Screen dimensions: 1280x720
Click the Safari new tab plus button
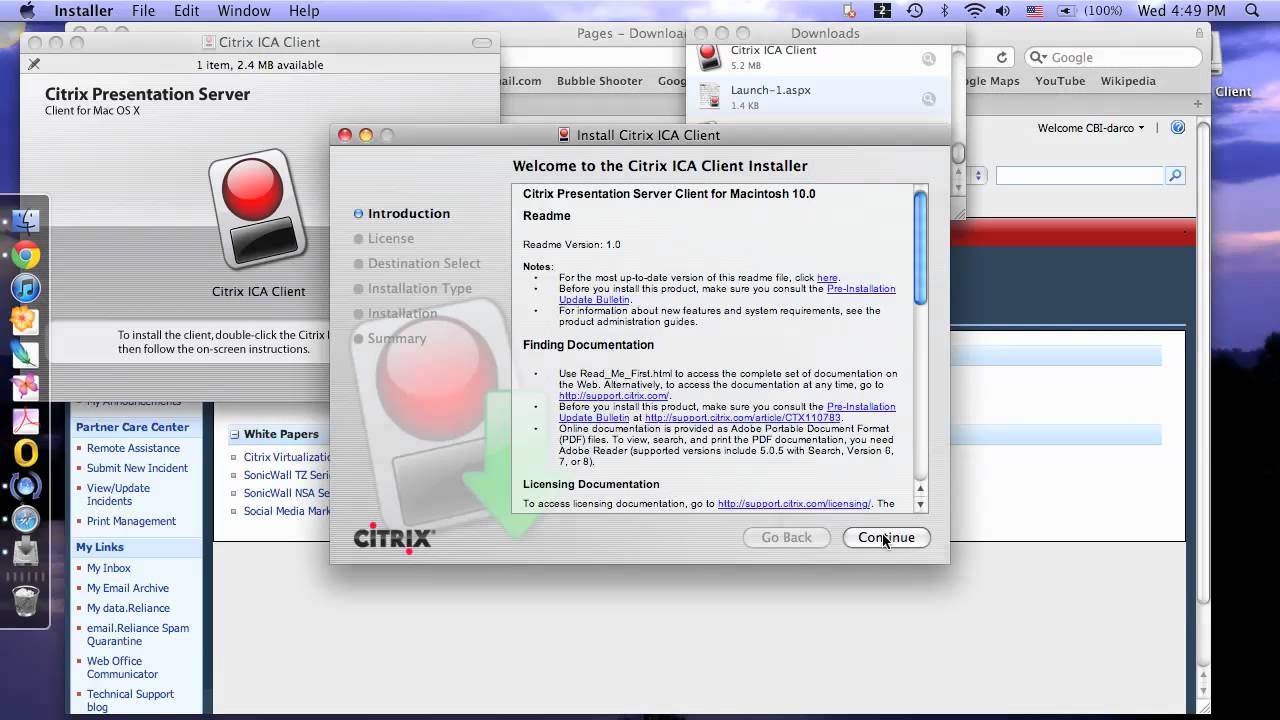click(x=1197, y=103)
